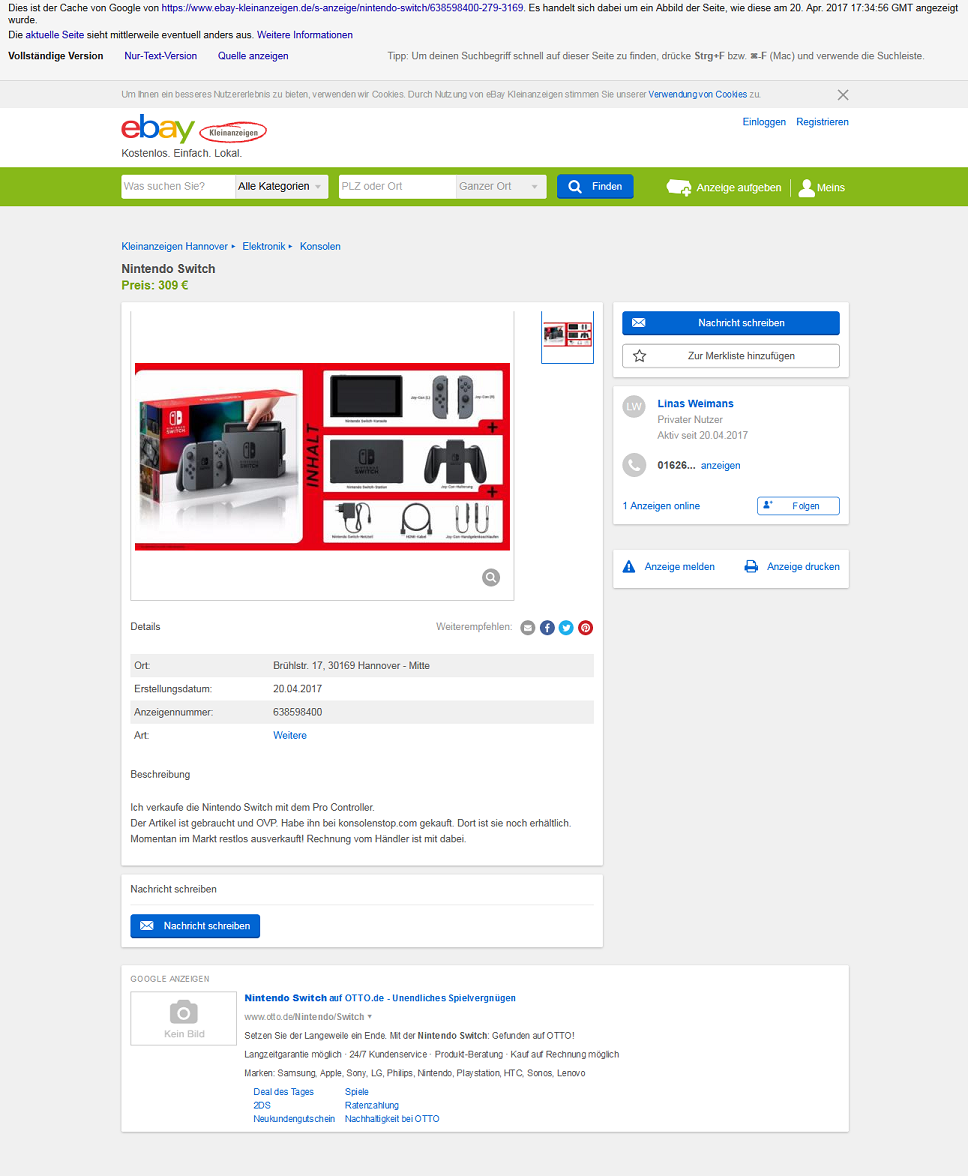Click the PLZ oder Ort field
This screenshot has height=1176, width=968.
[x=397, y=187]
